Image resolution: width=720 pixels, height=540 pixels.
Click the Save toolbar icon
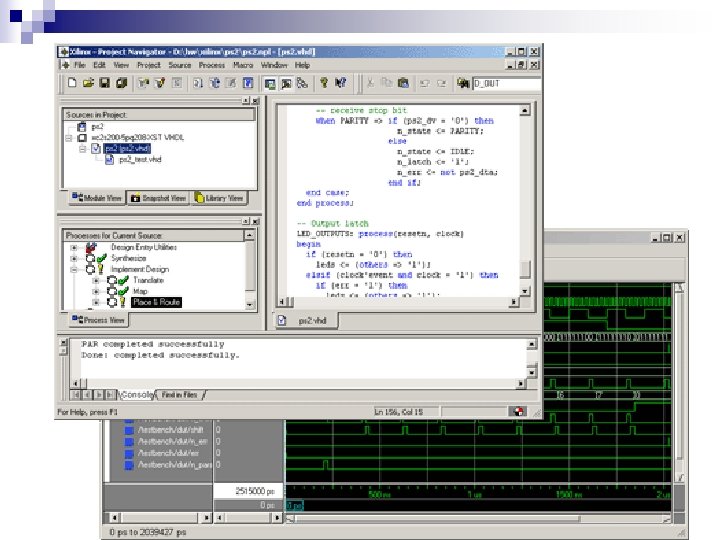click(x=103, y=82)
